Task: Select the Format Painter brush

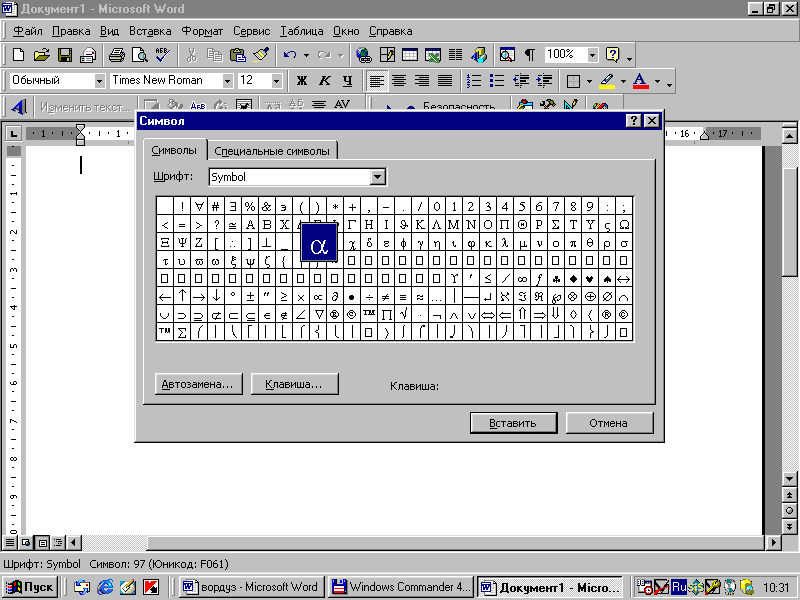Action: (x=261, y=55)
